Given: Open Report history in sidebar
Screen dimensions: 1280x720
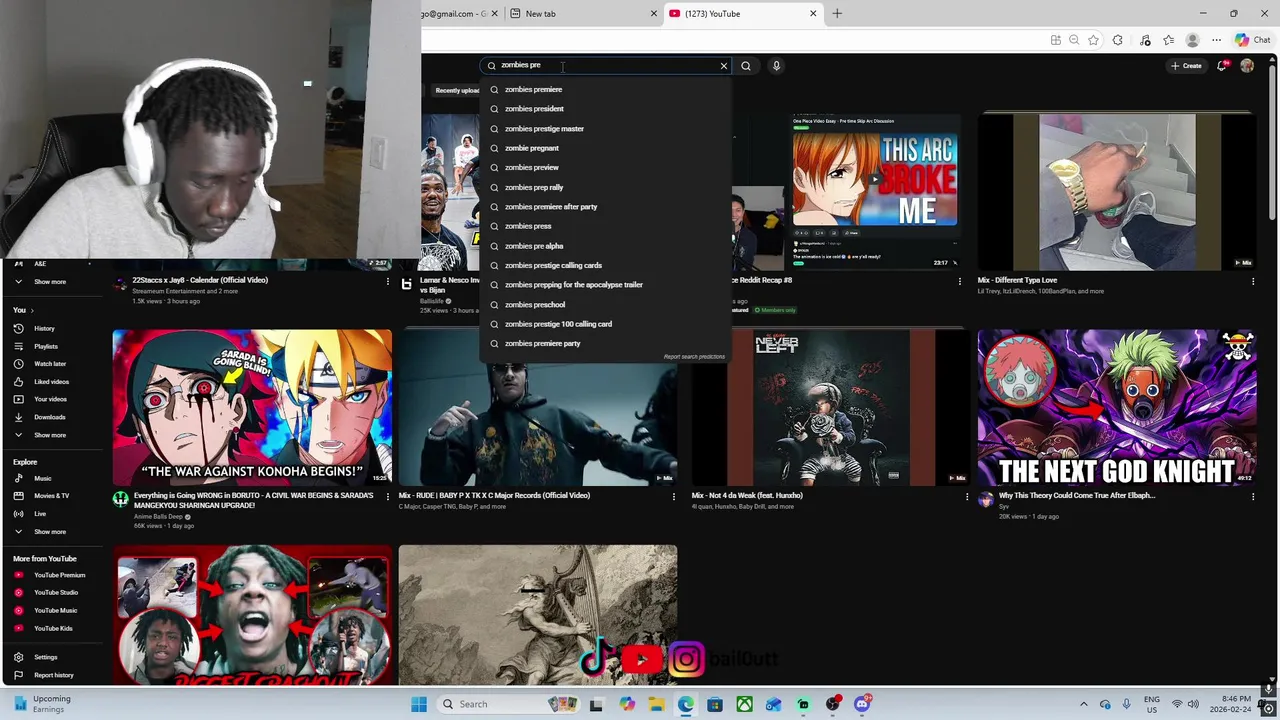Looking at the screenshot, I should coord(53,675).
